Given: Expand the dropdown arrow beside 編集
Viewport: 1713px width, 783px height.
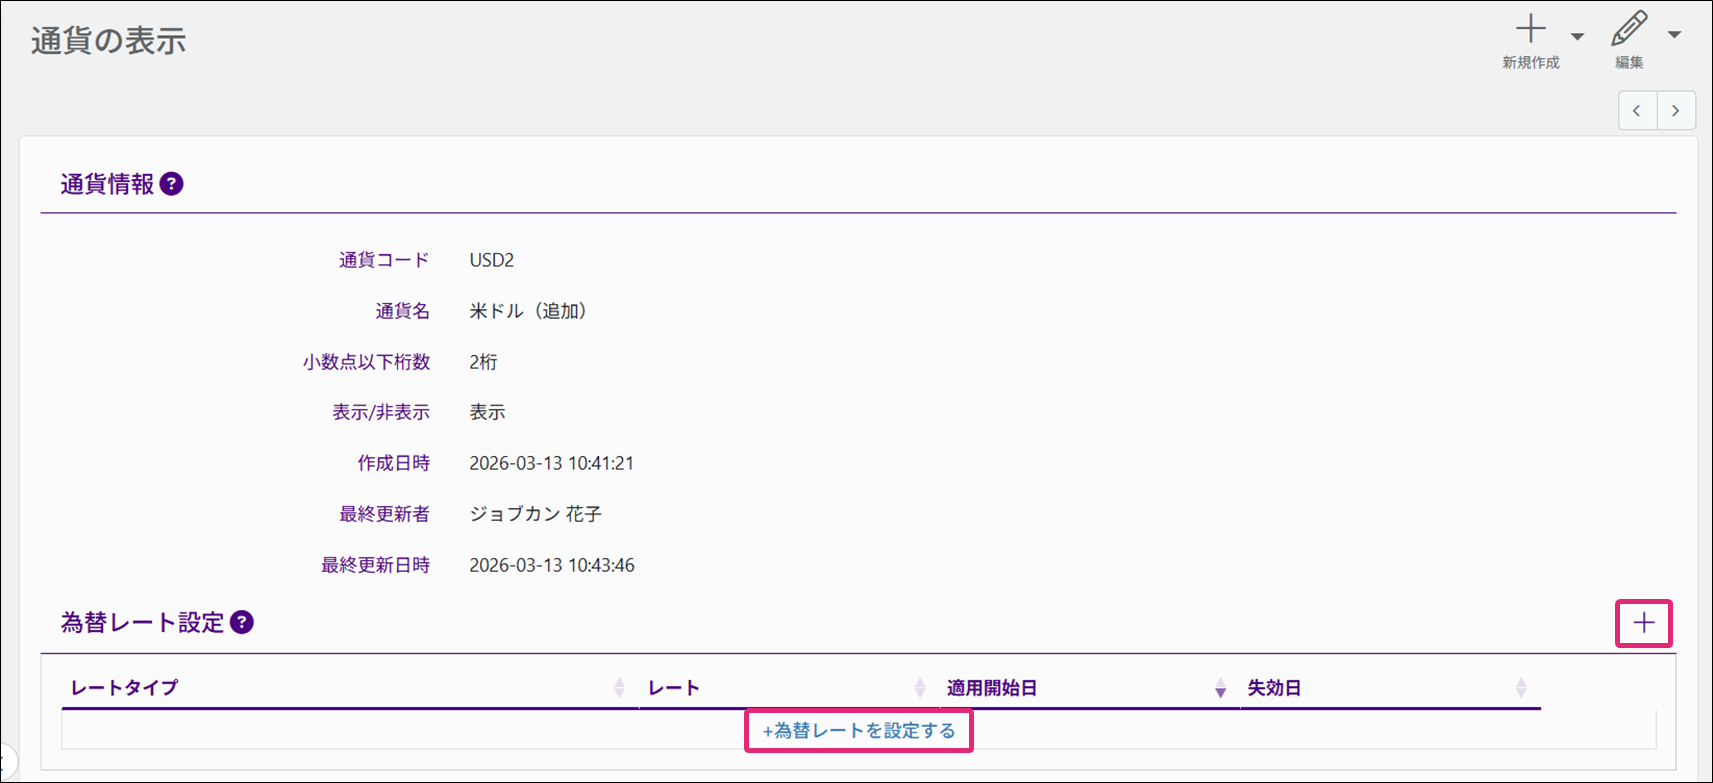Looking at the screenshot, I should point(1674,35).
